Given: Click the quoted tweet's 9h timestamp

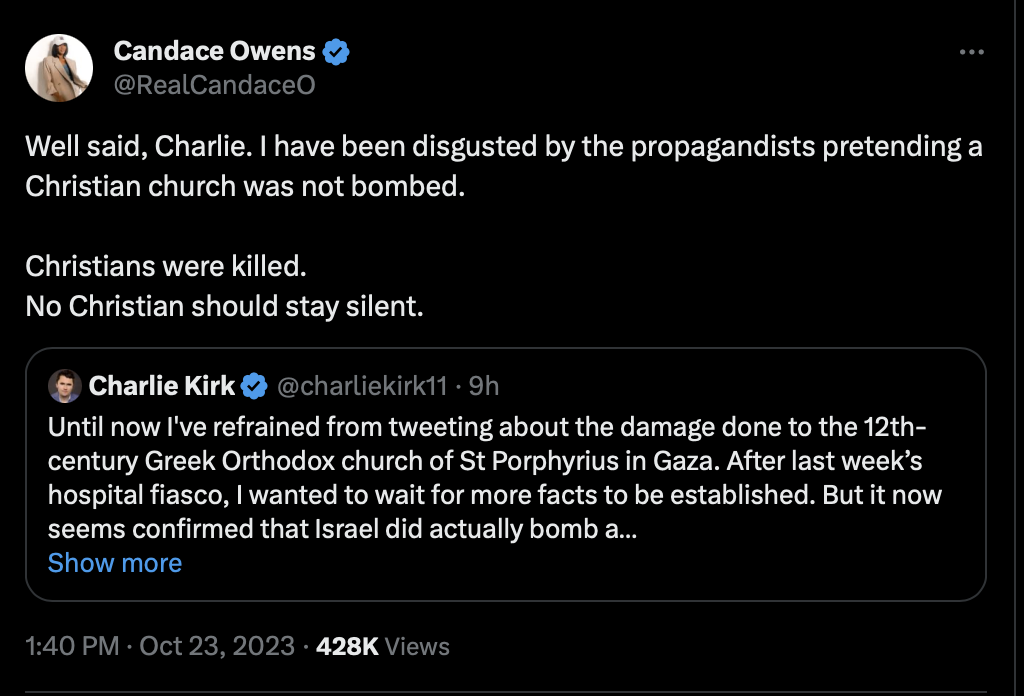Looking at the screenshot, I should tap(484, 385).
